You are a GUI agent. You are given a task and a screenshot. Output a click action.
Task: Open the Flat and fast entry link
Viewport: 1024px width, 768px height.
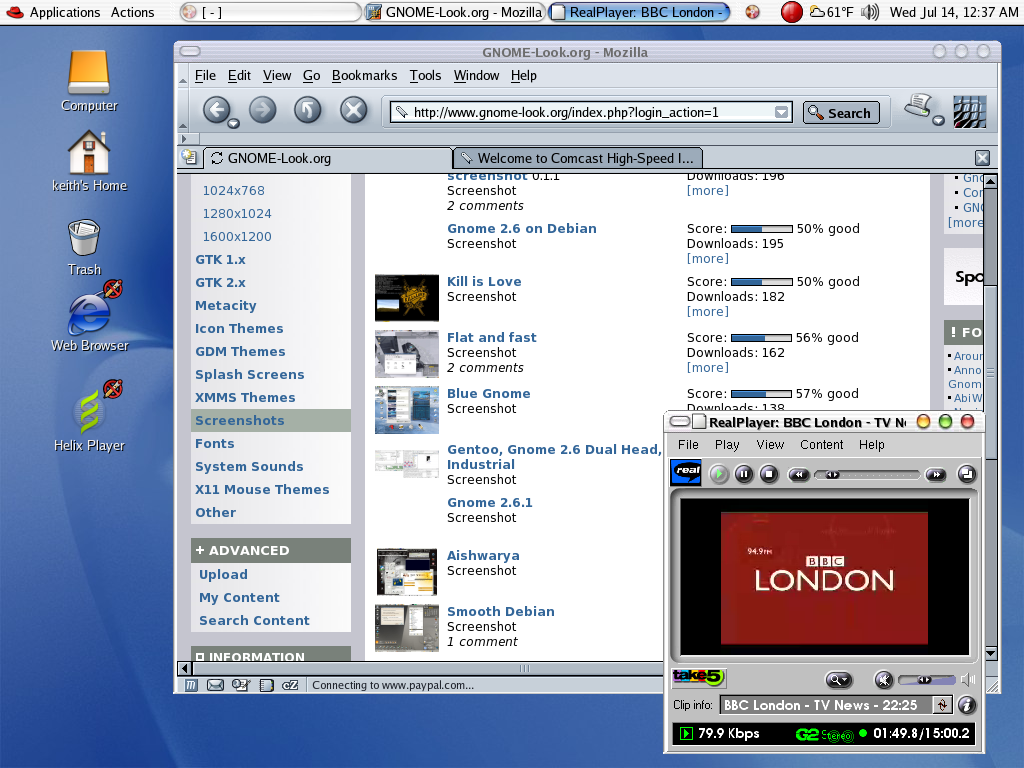tap(492, 338)
